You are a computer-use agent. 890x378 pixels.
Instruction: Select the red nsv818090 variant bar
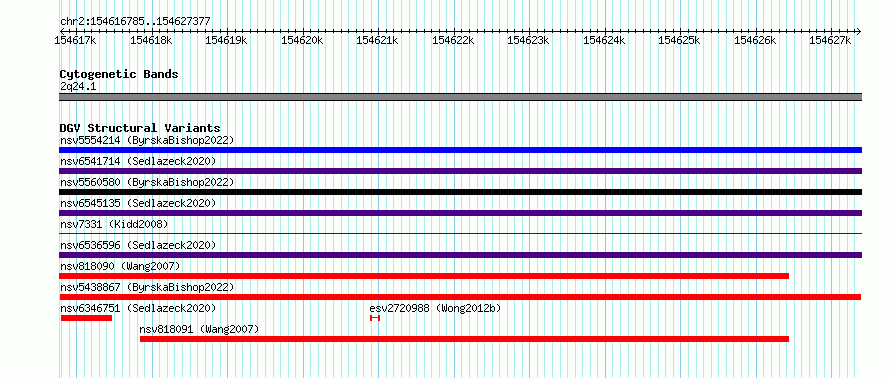(x=424, y=276)
